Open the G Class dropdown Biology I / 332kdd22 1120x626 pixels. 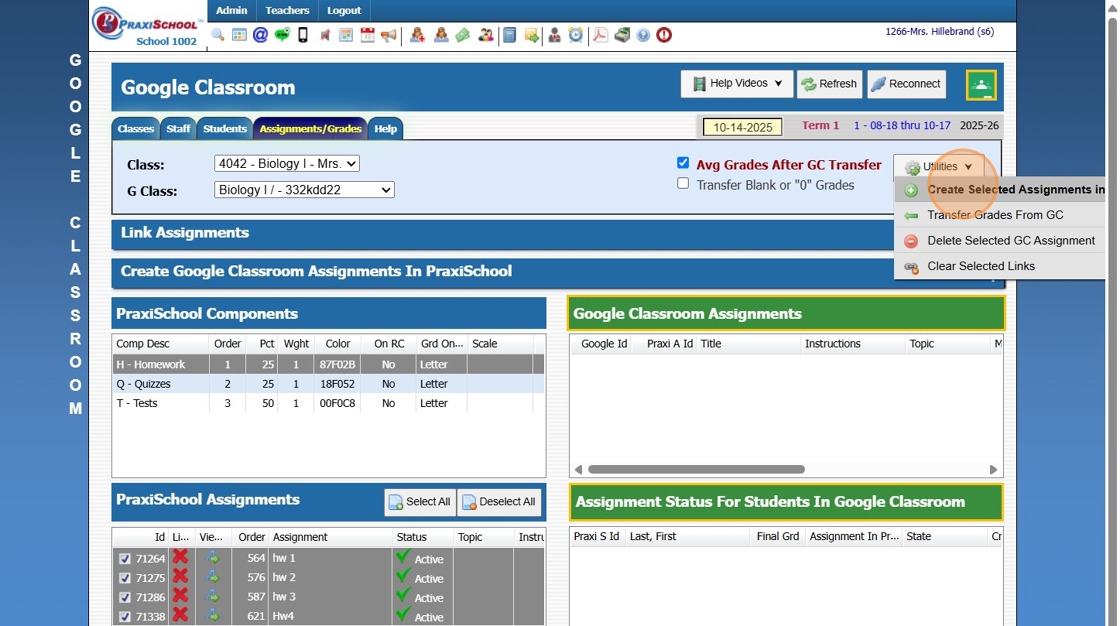pos(304,190)
